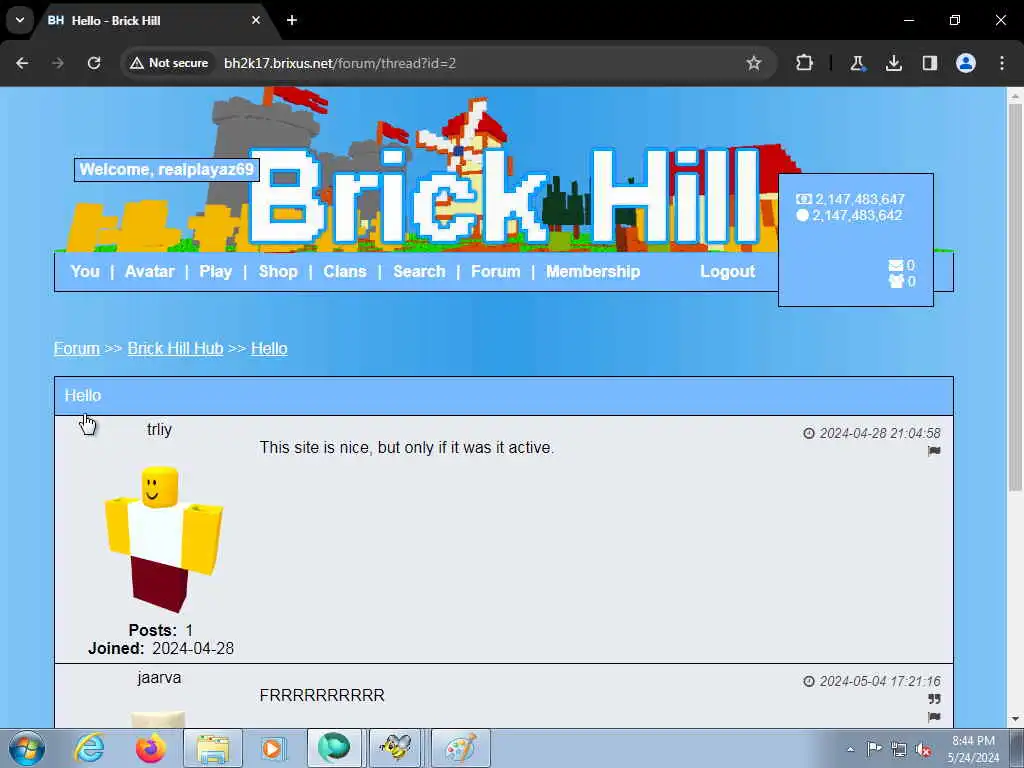
Task: Close the Hello - Brick Hill tab
Action: coord(256,20)
